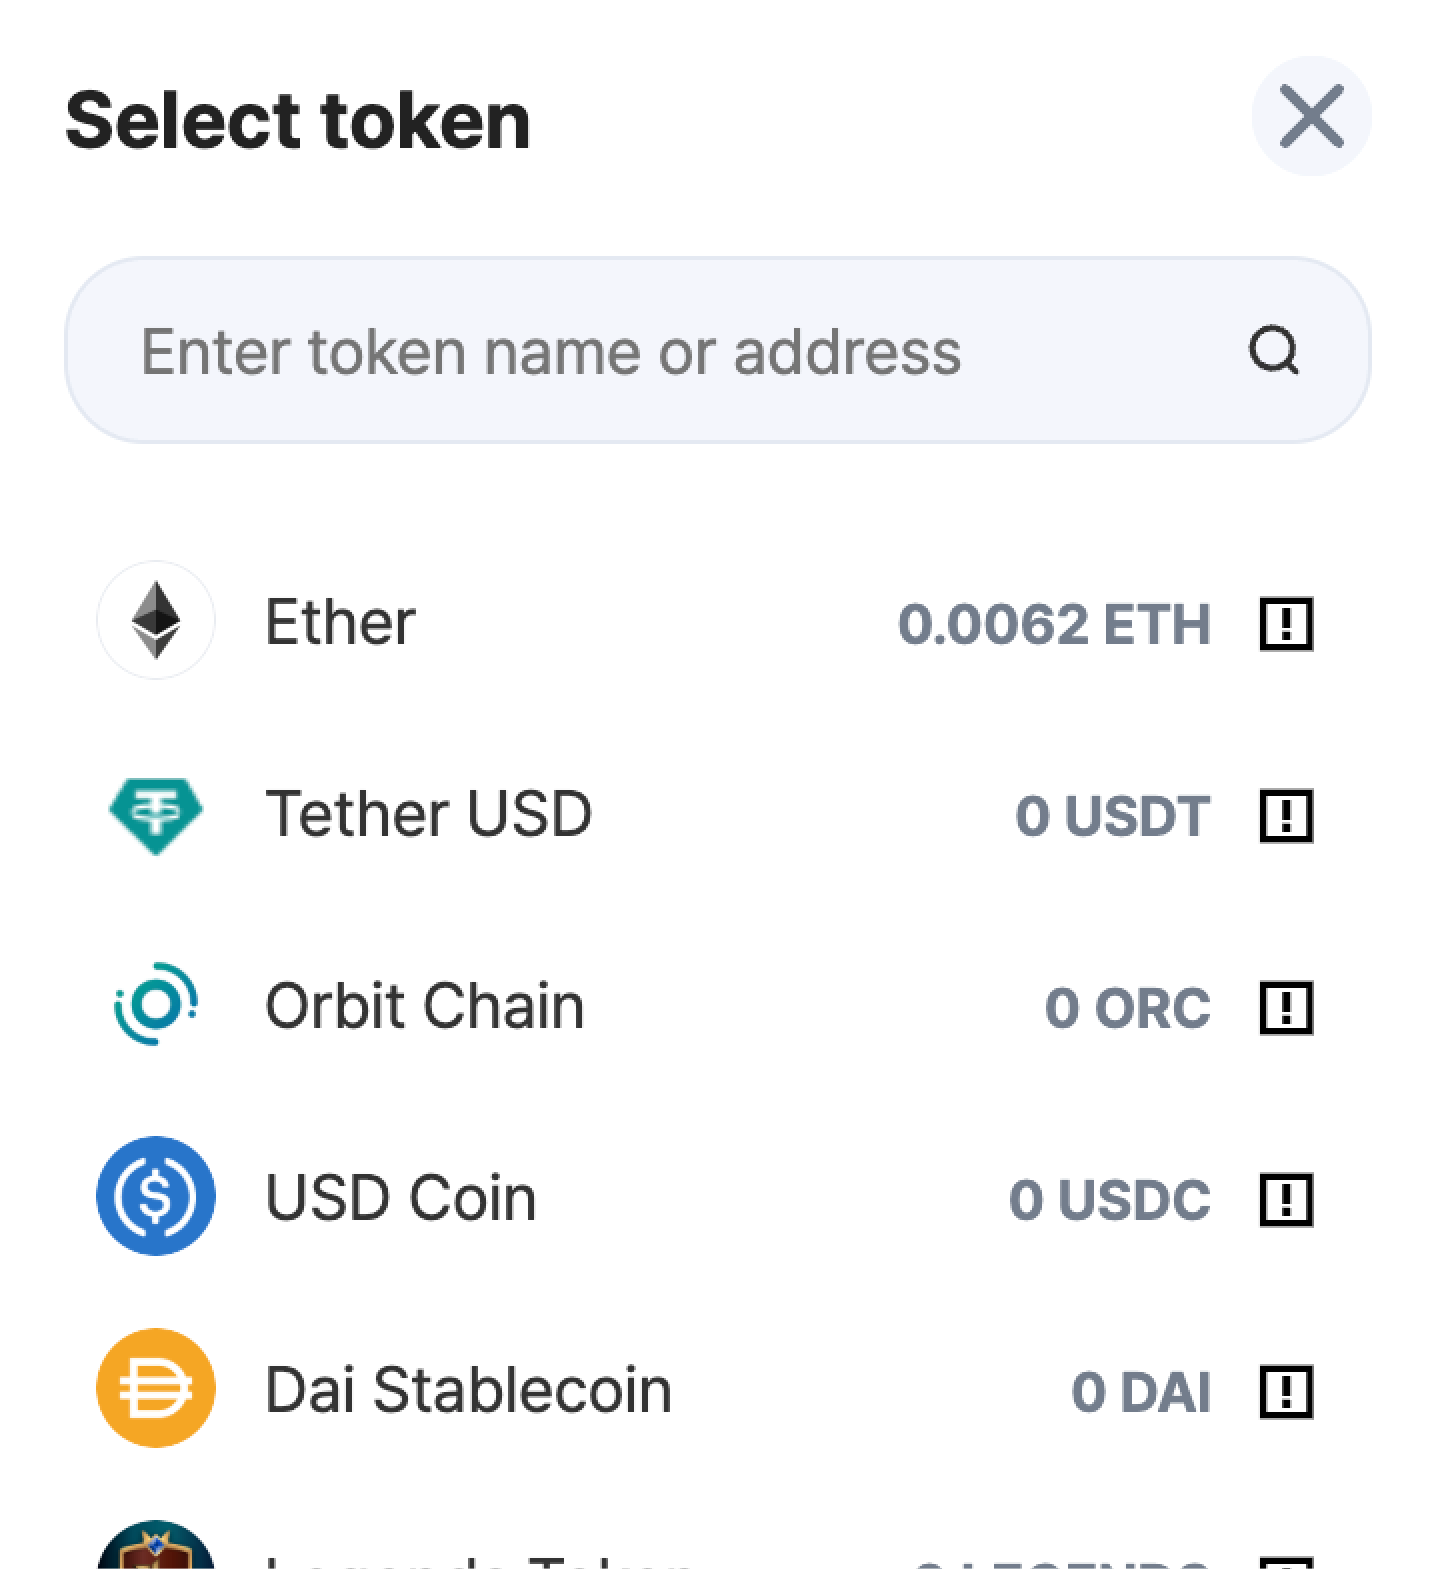Click the Tether USD diamond logo
This screenshot has height=1569, width=1436.
click(156, 816)
